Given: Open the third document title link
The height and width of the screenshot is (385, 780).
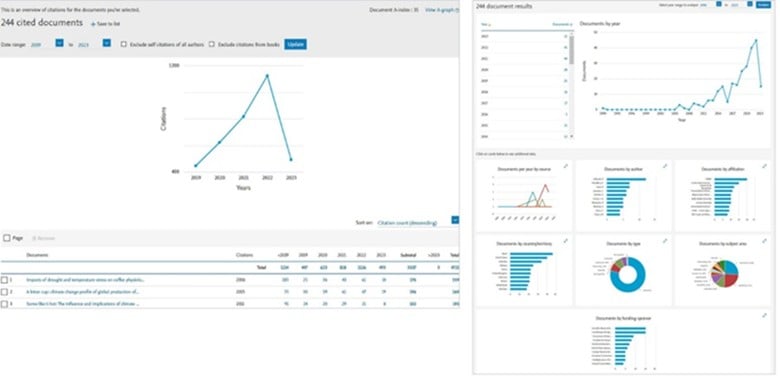Looking at the screenshot, I should pyautogui.click(x=83, y=304).
